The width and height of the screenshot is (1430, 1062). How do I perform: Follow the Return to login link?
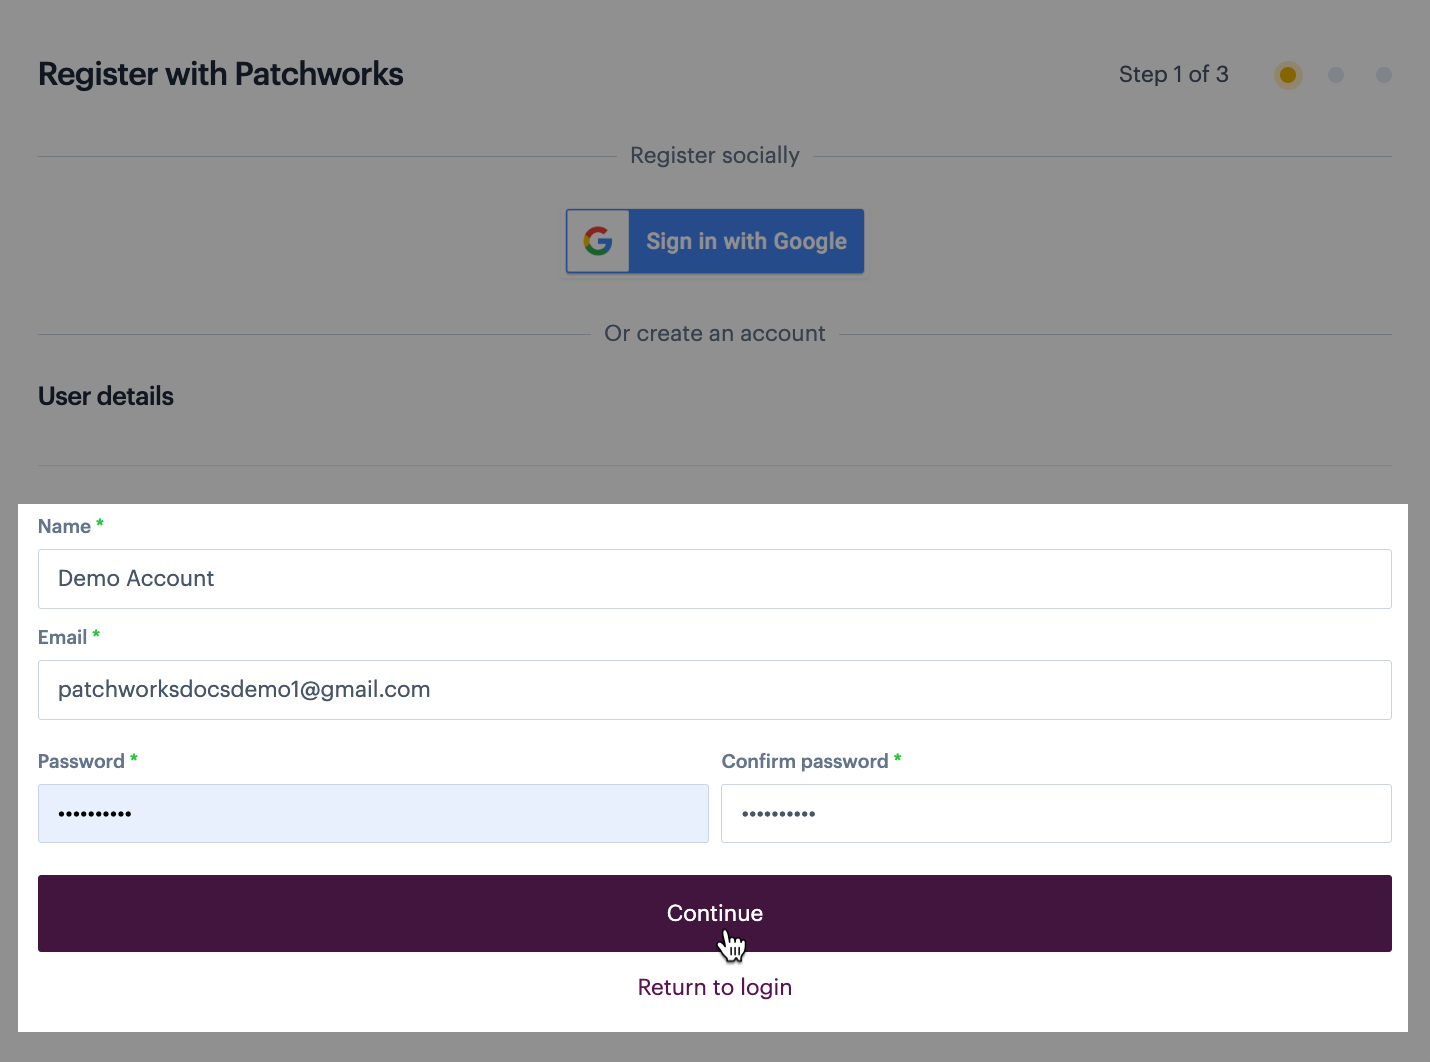[715, 987]
